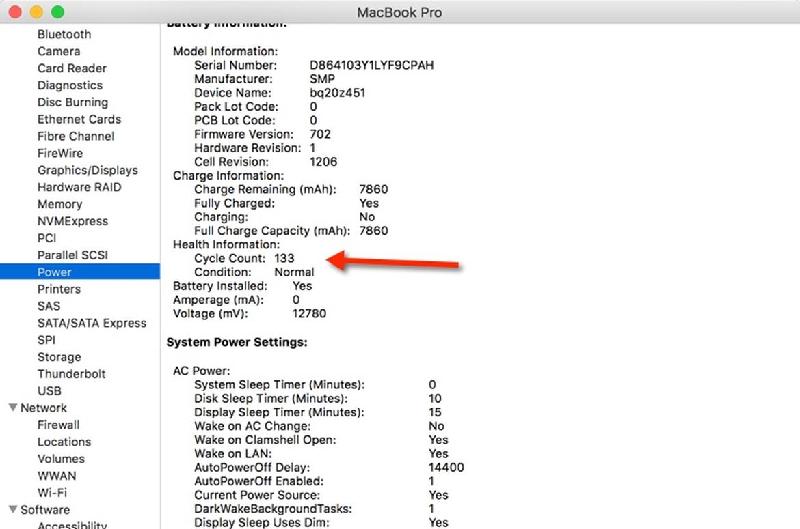Click the Manufacturer value SMP
Screen dimensions: 800x529
pyautogui.click(x=322, y=79)
